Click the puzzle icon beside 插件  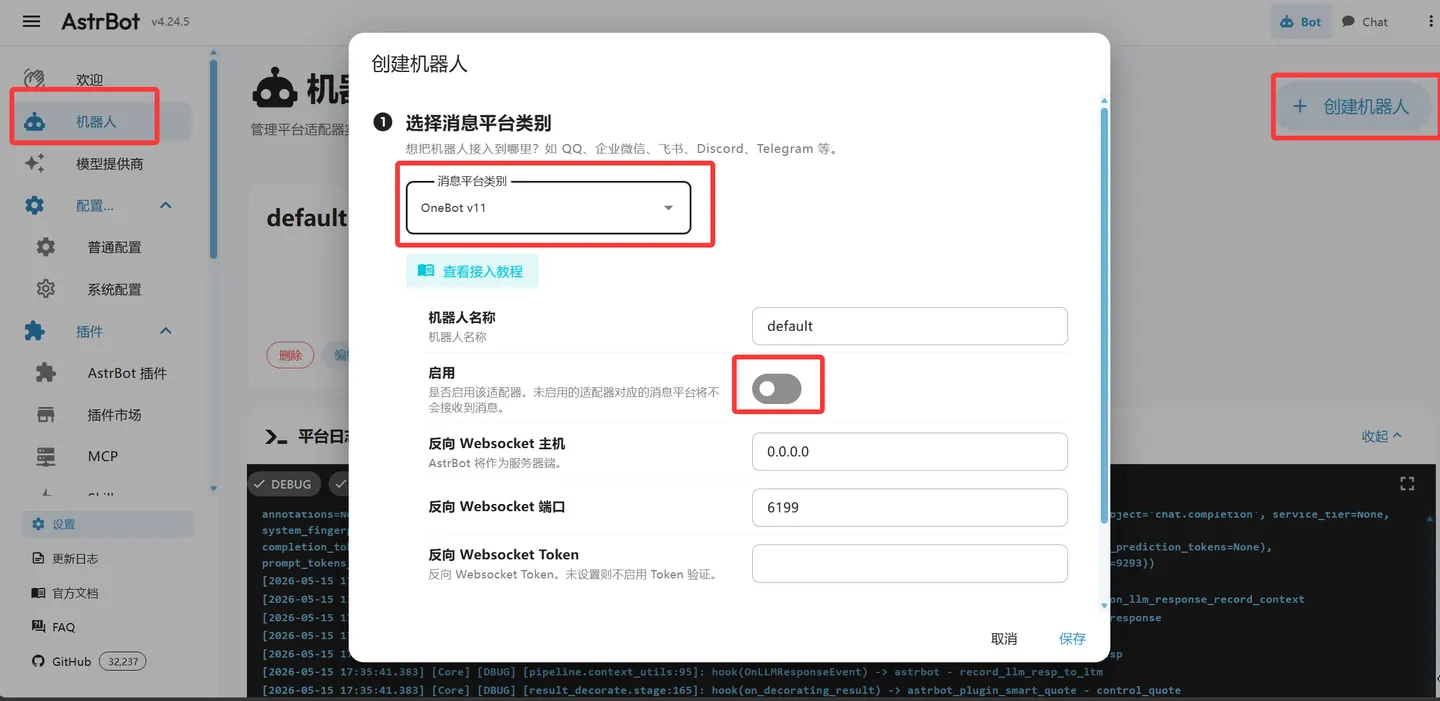pyautogui.click(x=35, y=331)
